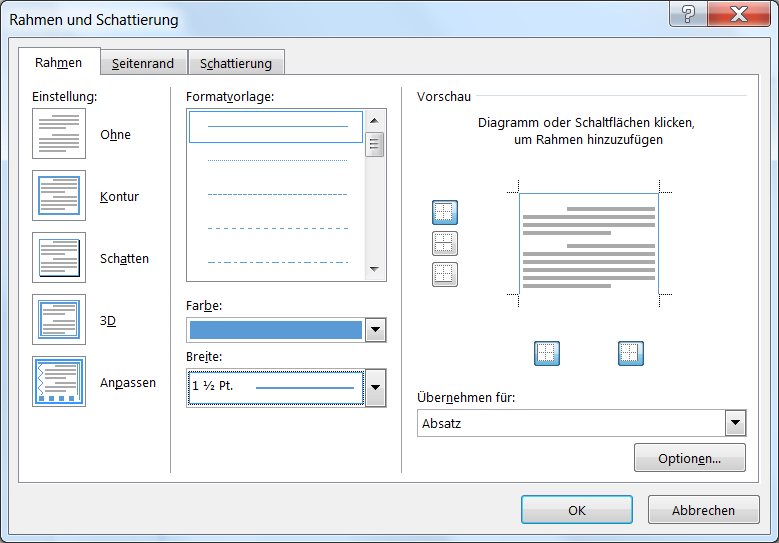The width and height of the screenshot is (779, 543).
Task: Expand the Breite width dropdown
Action: tap(376, 388)
